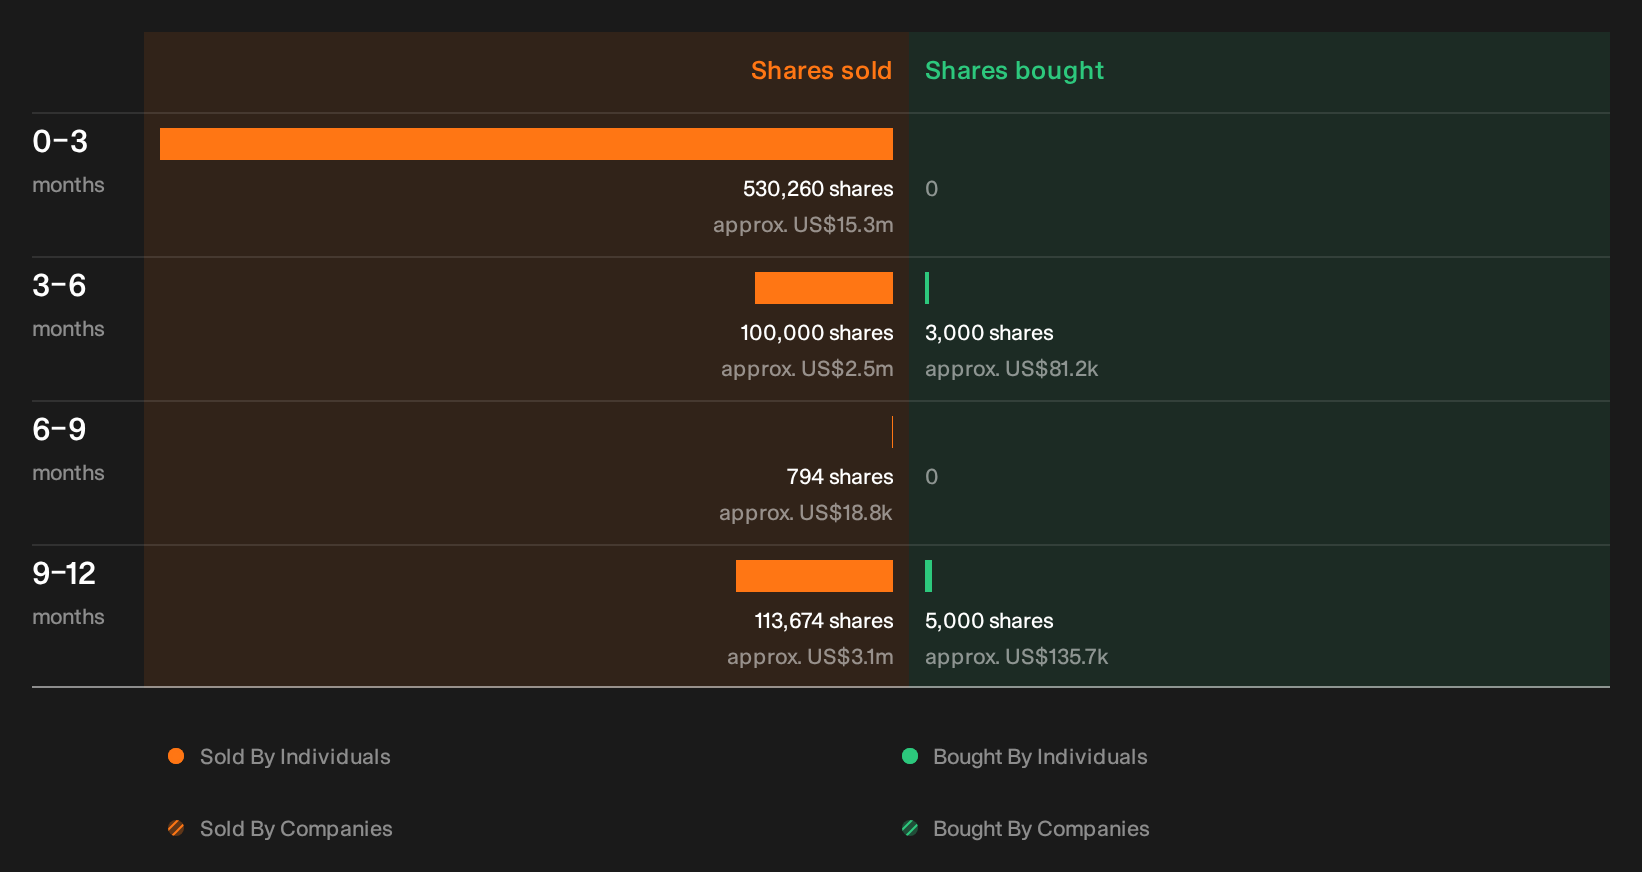Select the 3-6 months orange sold bar
The width and height of the screenshot is (1642, 872).
click(x=824, y=288)
